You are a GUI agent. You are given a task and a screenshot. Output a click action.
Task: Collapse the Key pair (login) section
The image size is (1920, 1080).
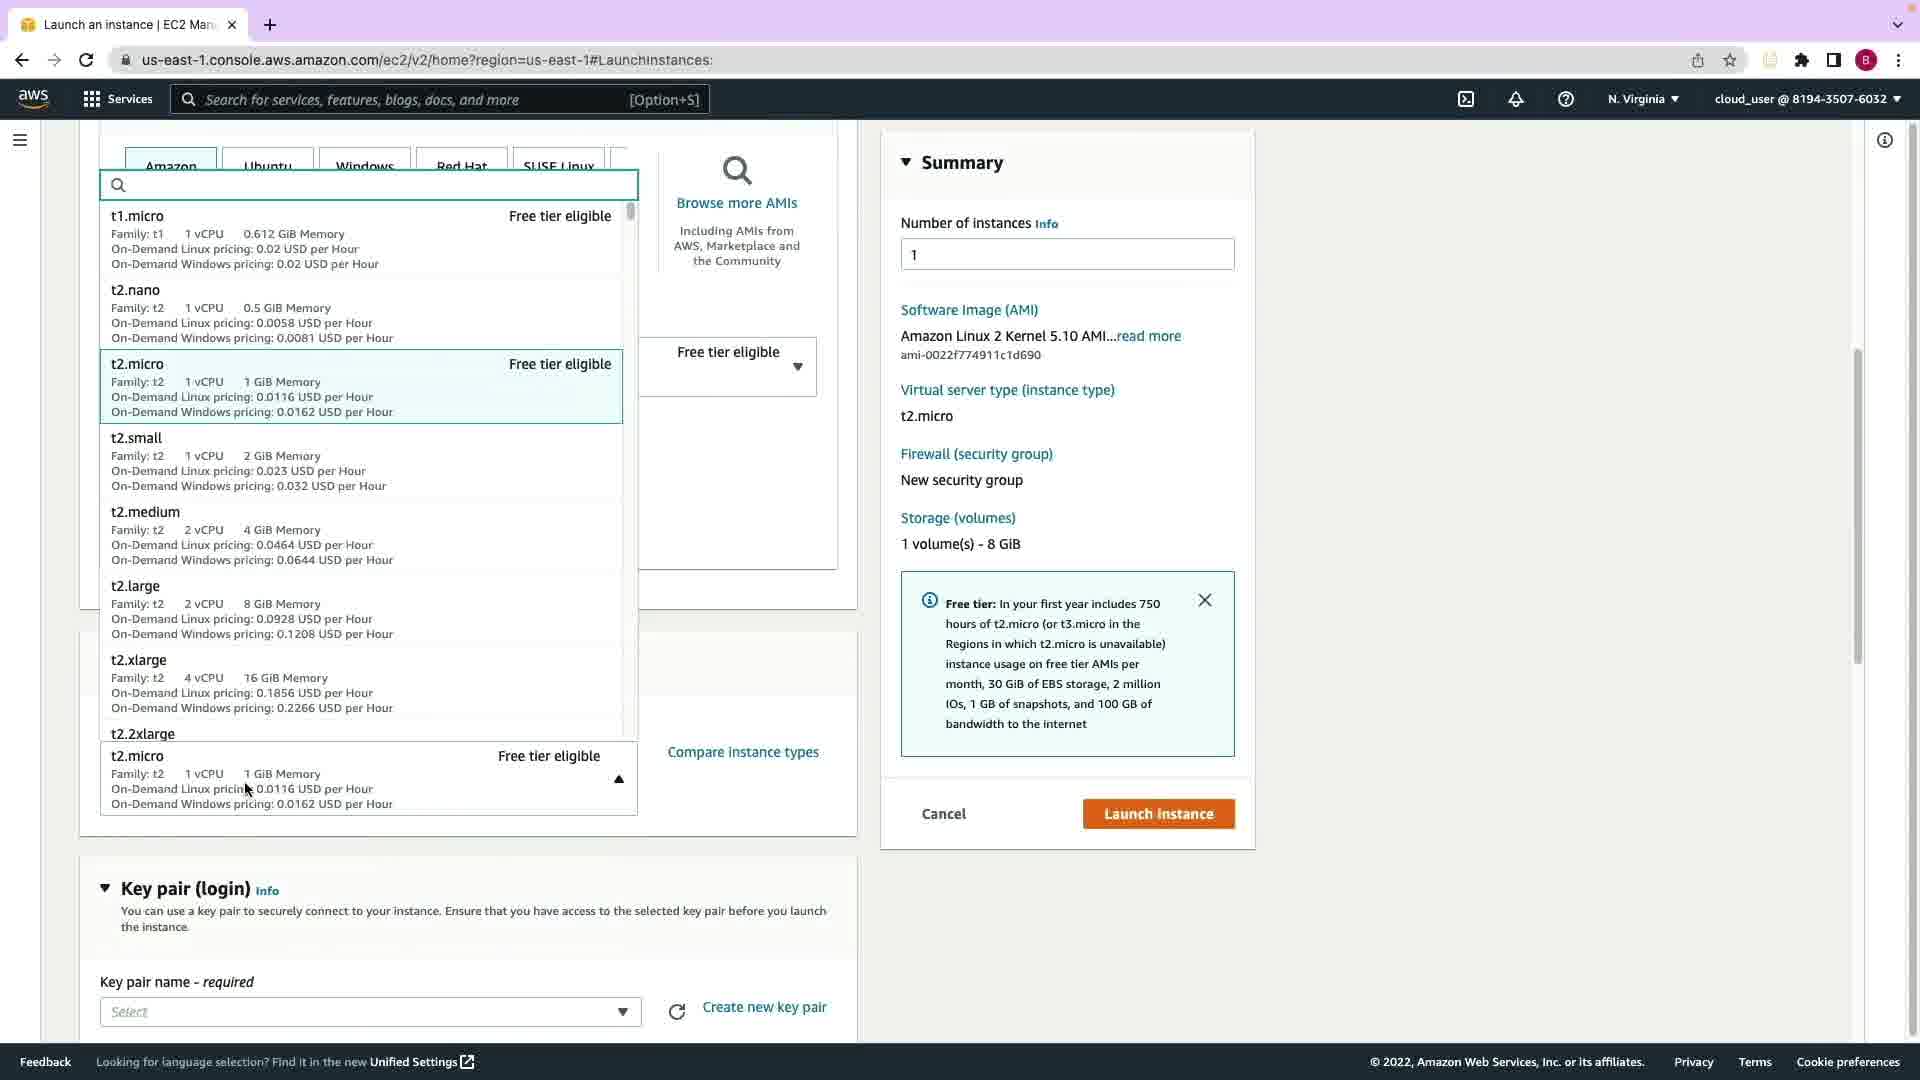105,888
